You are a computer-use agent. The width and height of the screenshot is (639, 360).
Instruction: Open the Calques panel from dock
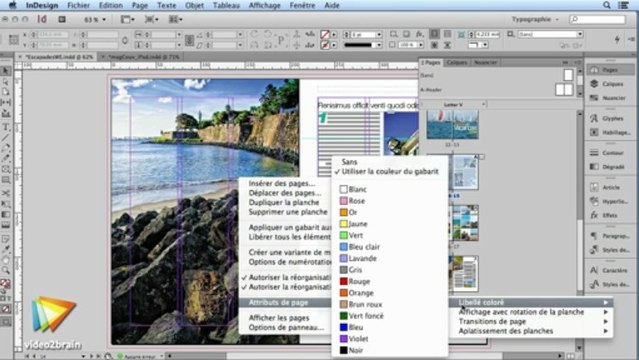(610, 84)
